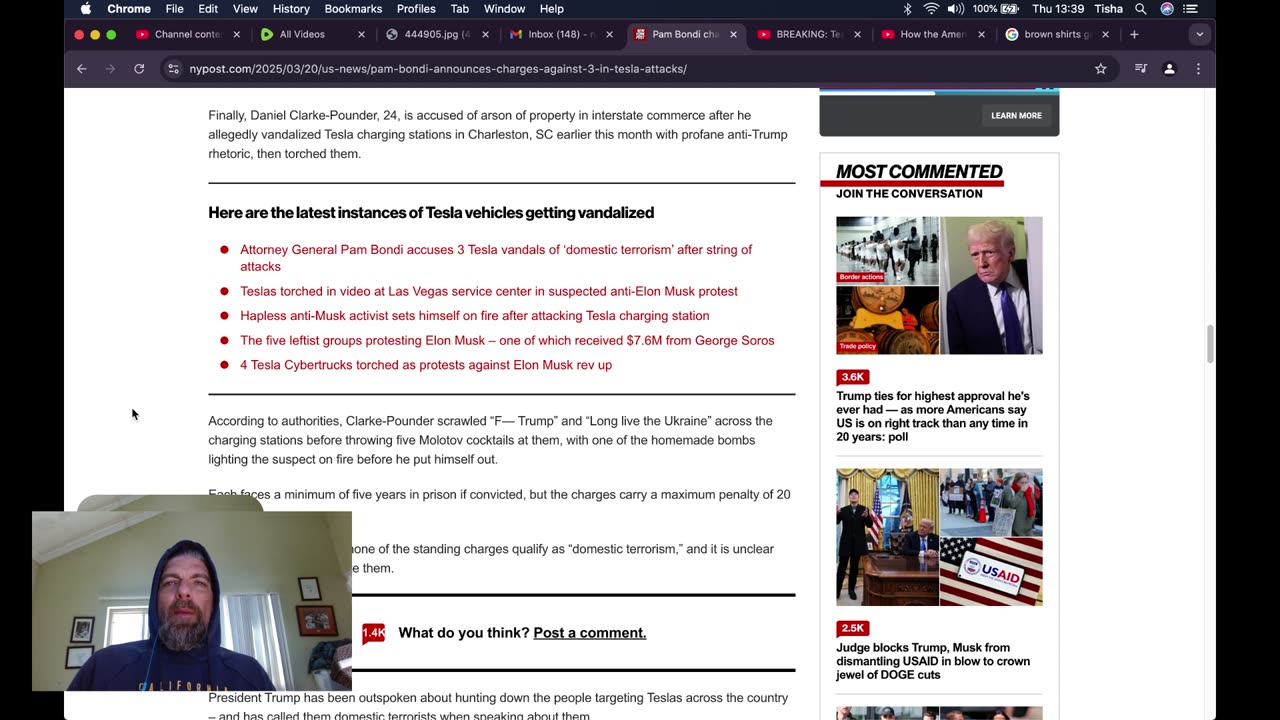Click the page vertical scrollbar thumb
This screenshot has height=720, width=1280.
[x=1210, y=344]
